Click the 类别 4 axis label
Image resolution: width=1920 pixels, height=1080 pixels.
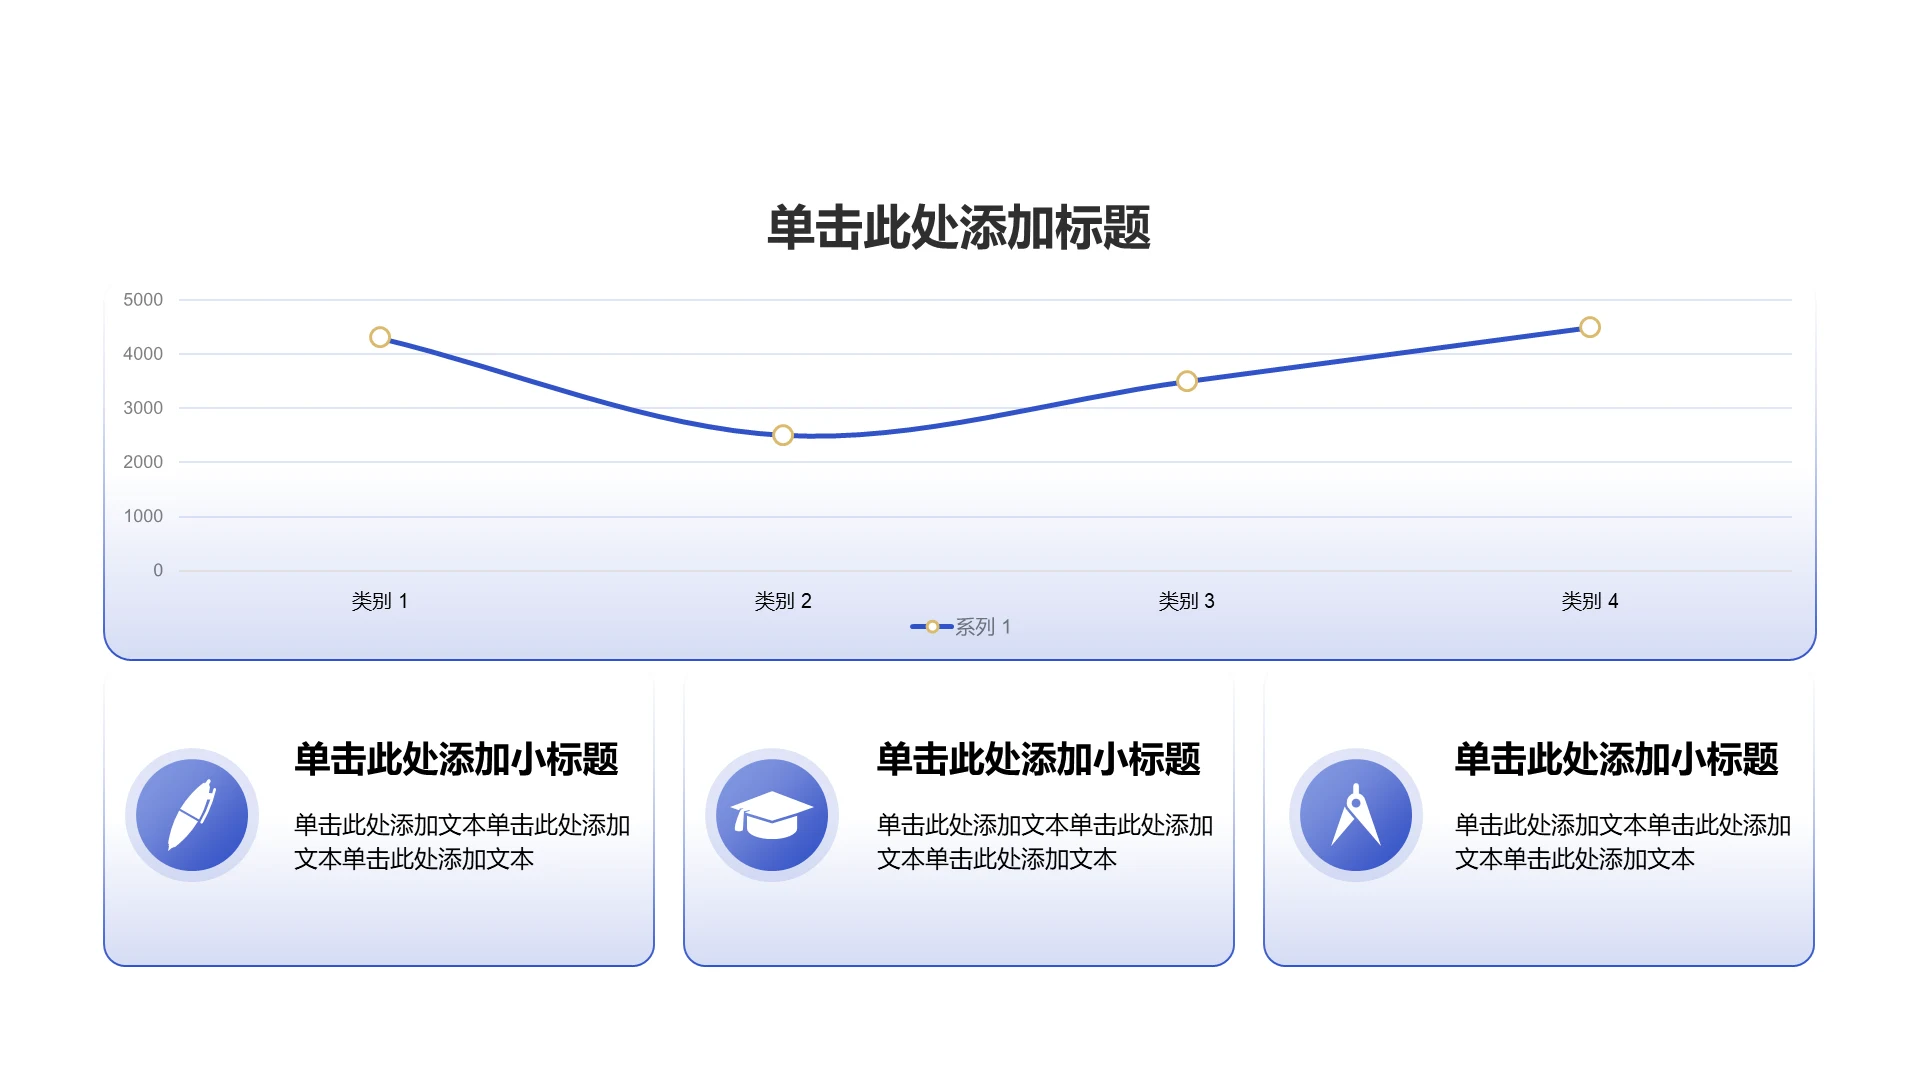point(1590,601)
